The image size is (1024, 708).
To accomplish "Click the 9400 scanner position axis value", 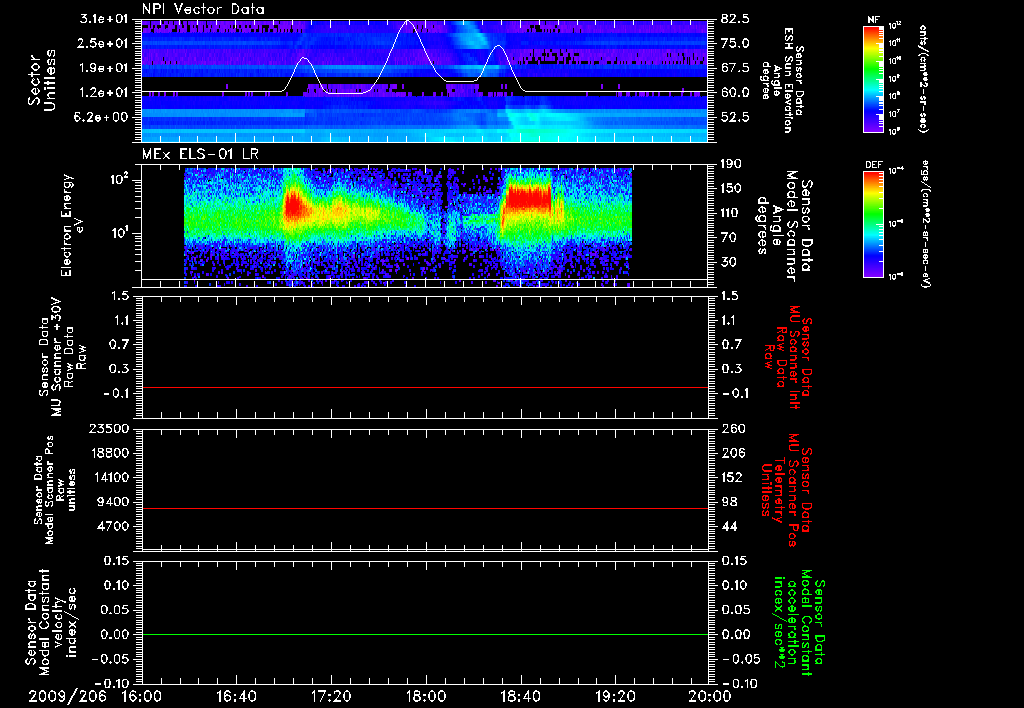I will pyautogui.click(x=113, y=502).
